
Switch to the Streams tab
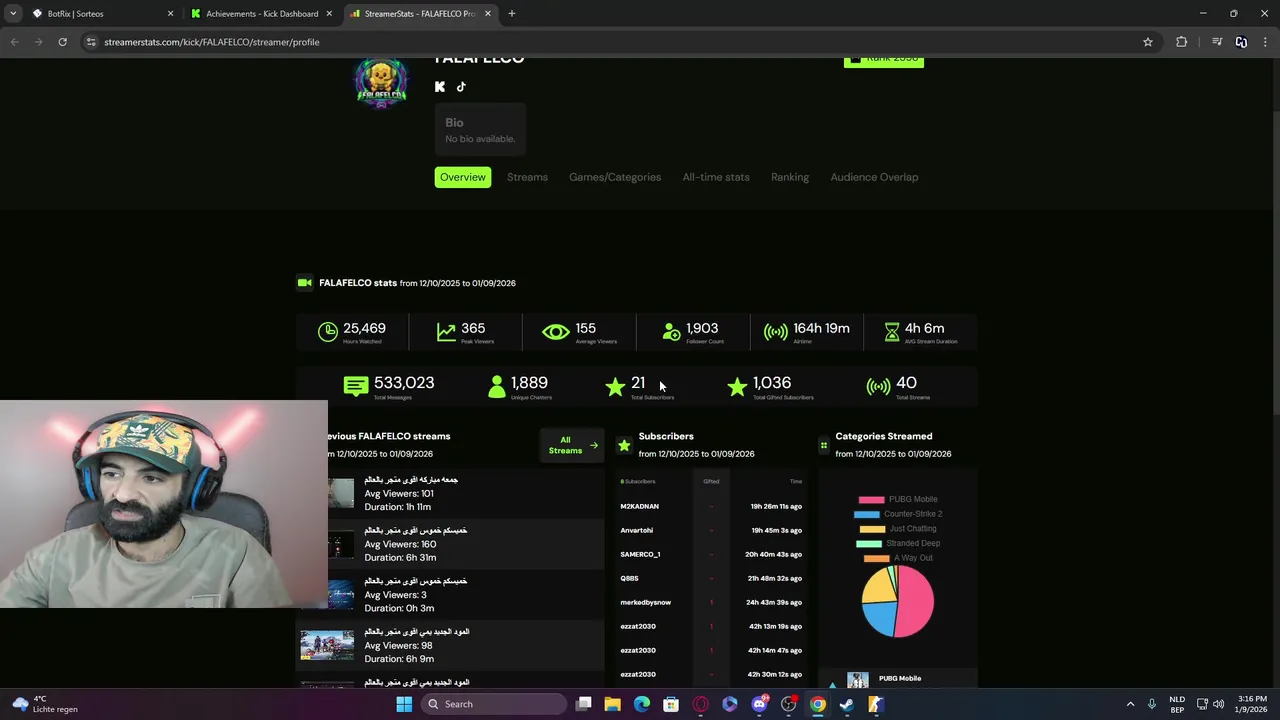click(x=527, y=177)
